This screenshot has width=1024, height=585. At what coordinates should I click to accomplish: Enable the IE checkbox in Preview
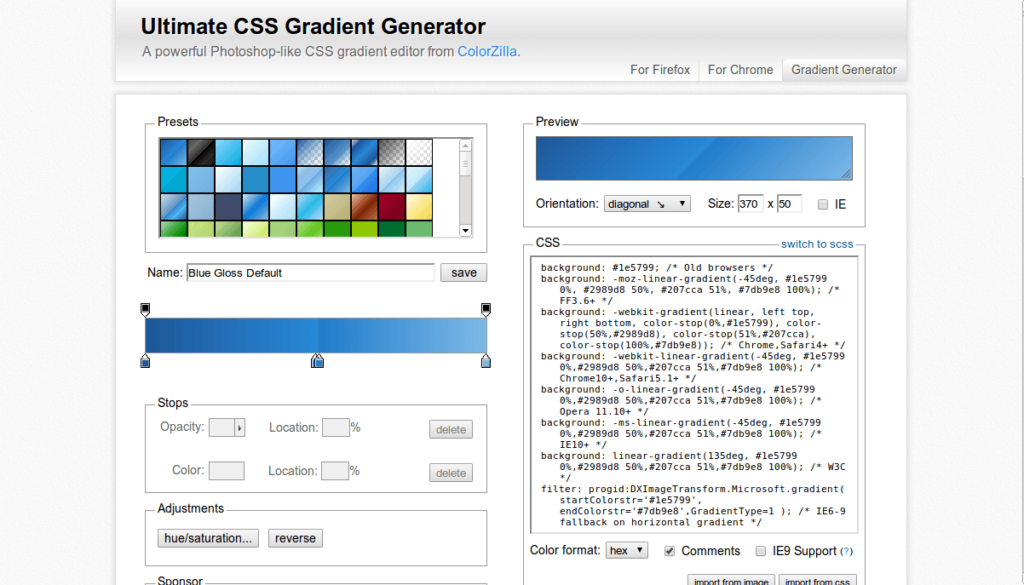[823, 204]
